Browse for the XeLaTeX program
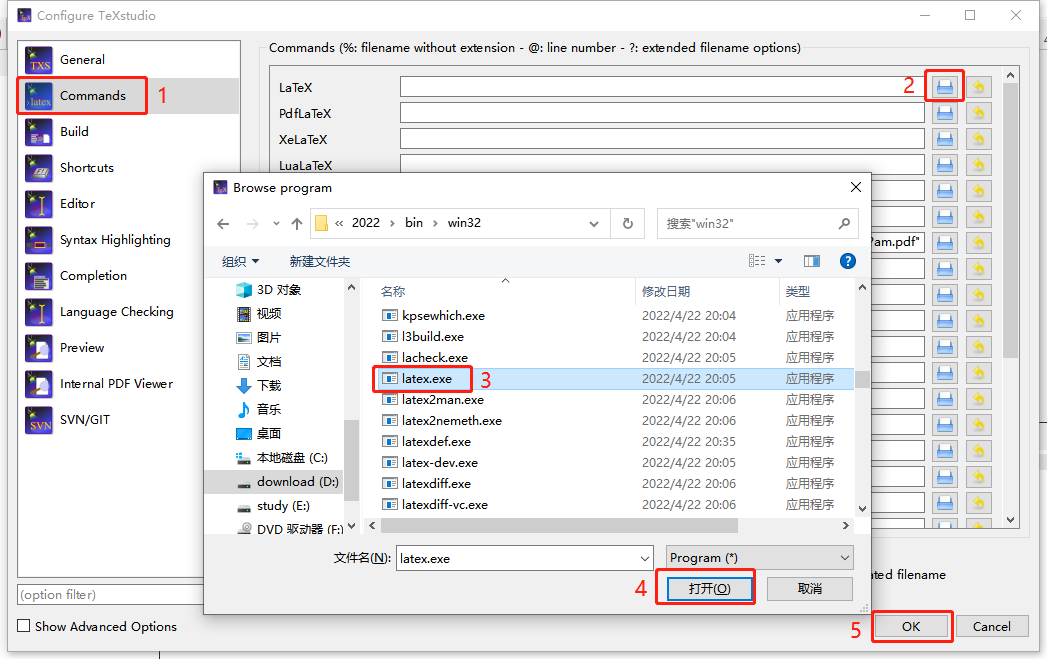The image size is (1047, 659). (x=944, y=139)
